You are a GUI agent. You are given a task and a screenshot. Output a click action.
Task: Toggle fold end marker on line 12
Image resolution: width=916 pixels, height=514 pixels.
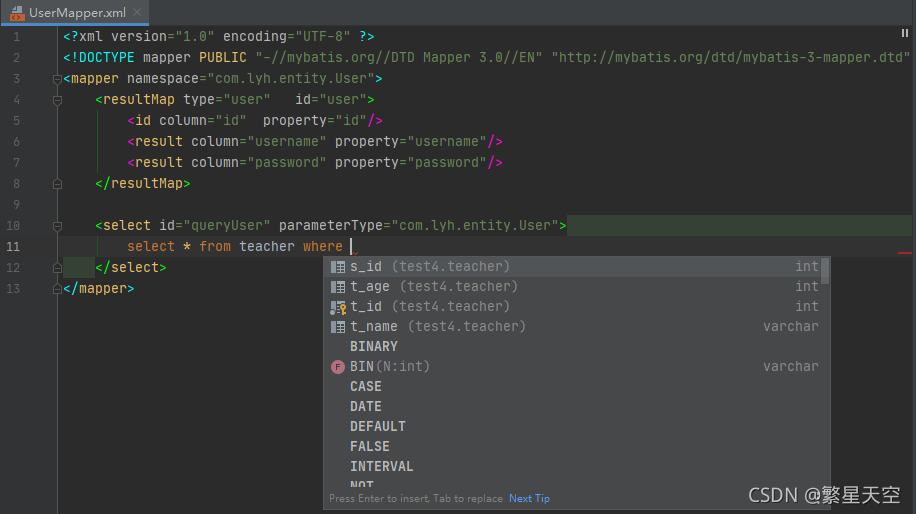(x=57, y=268)
